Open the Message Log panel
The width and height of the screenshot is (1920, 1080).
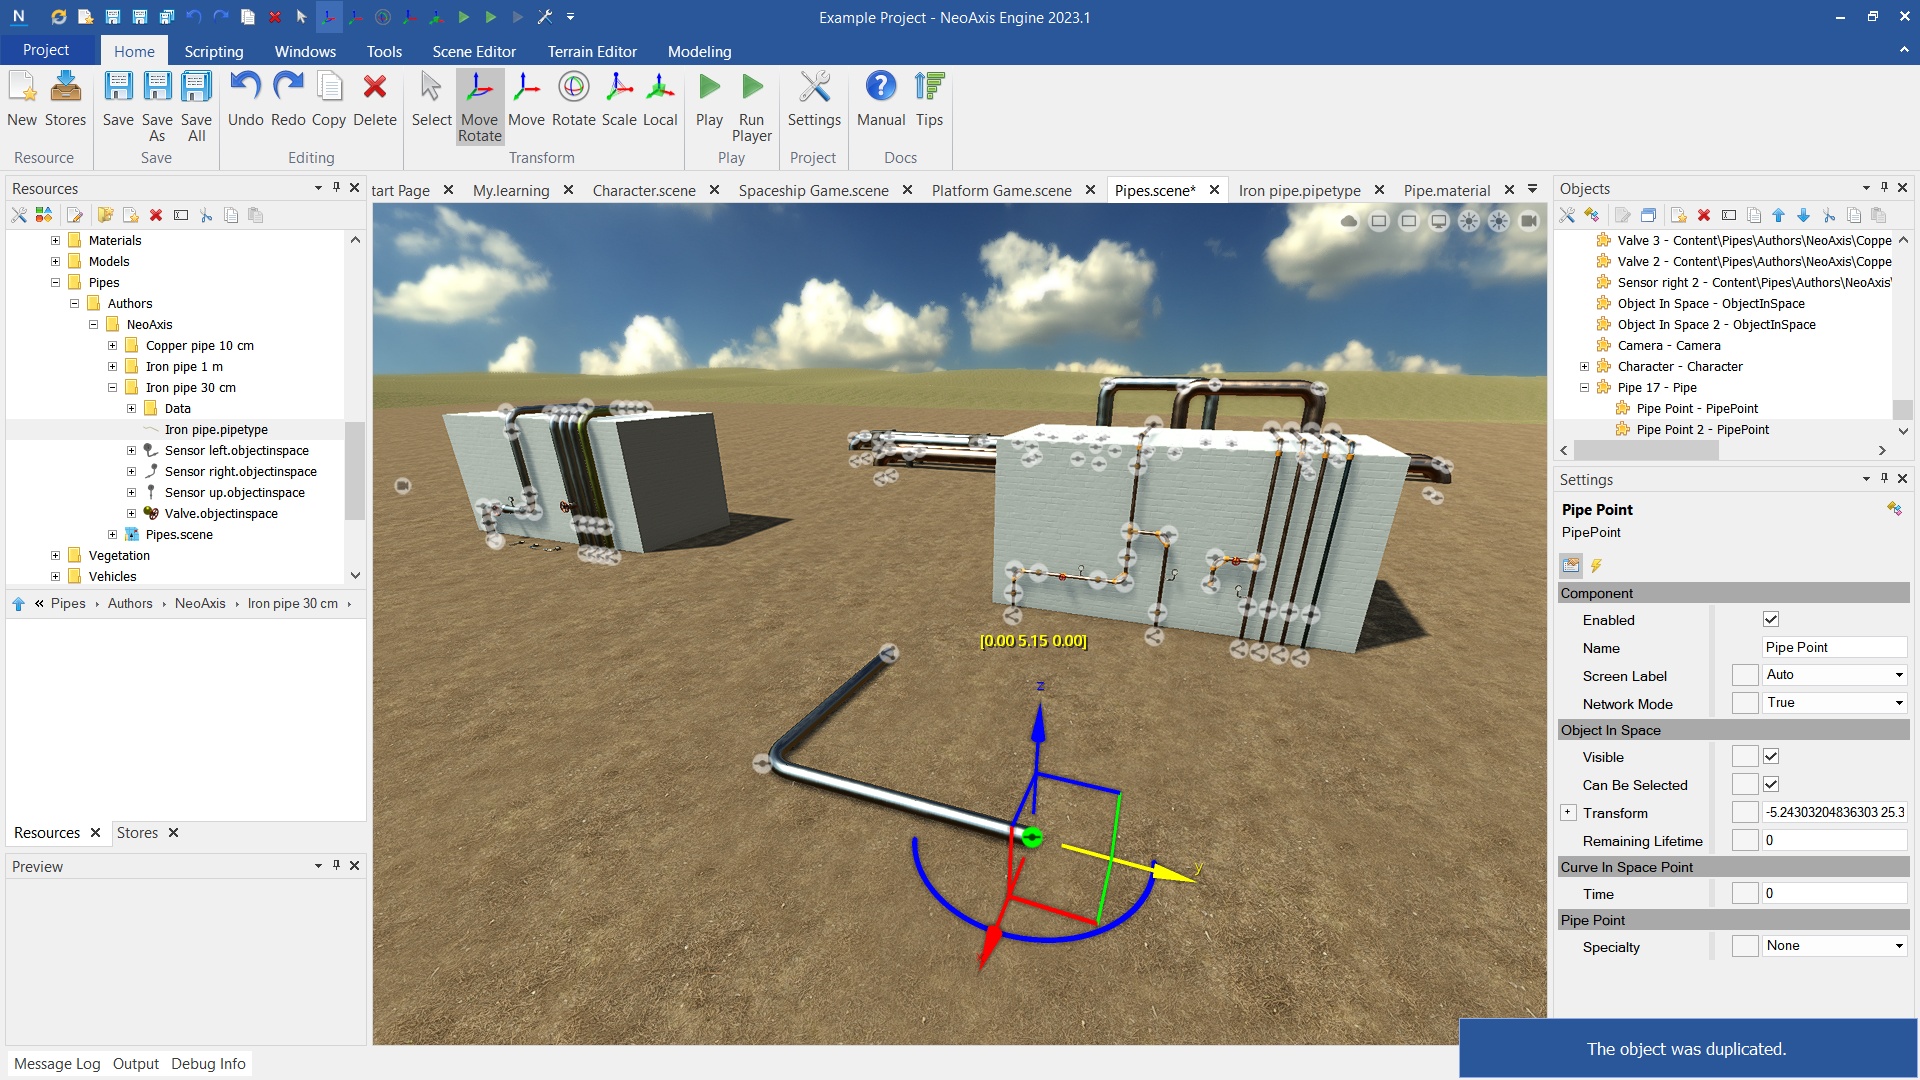pos(57,1064)
